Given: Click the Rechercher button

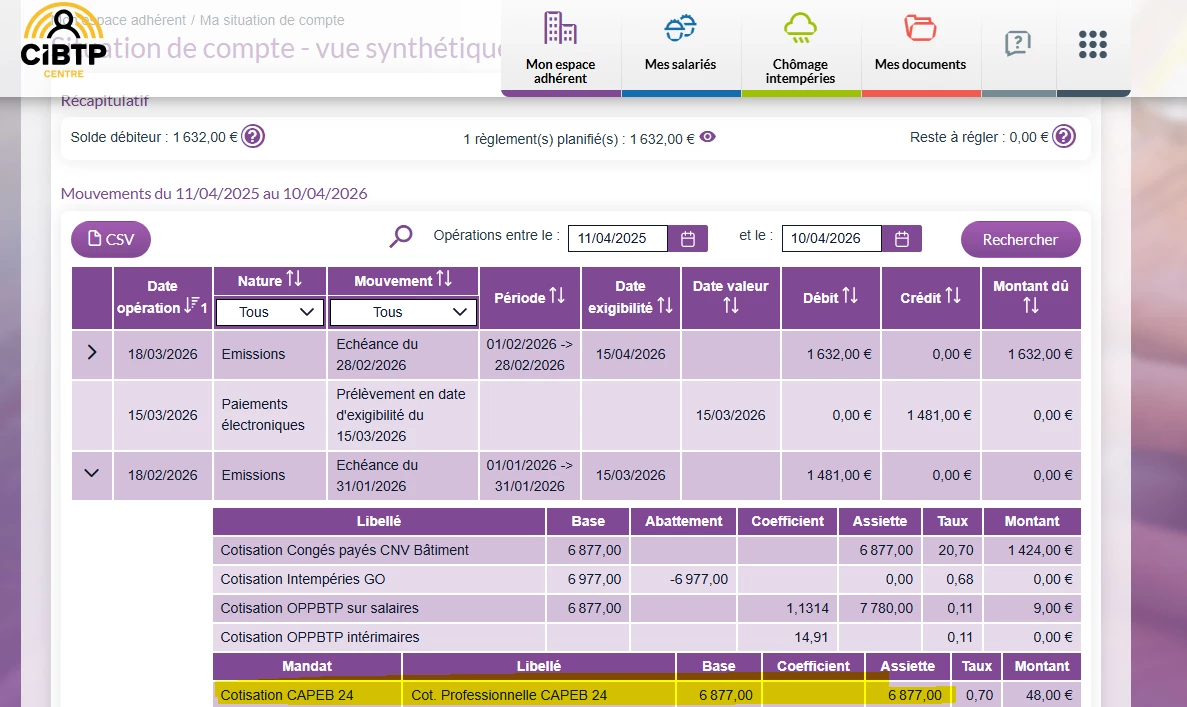Looking at the screenshot, I should pyautogui.click(x=1020, y=239).
